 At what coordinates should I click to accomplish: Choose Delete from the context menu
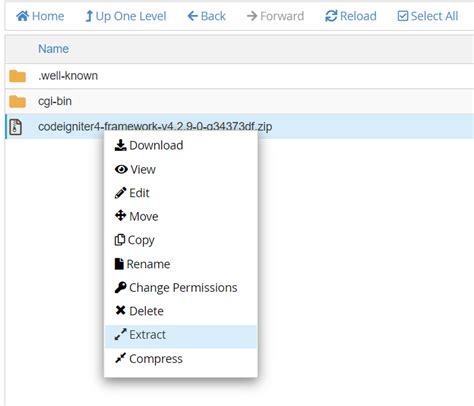139,311
